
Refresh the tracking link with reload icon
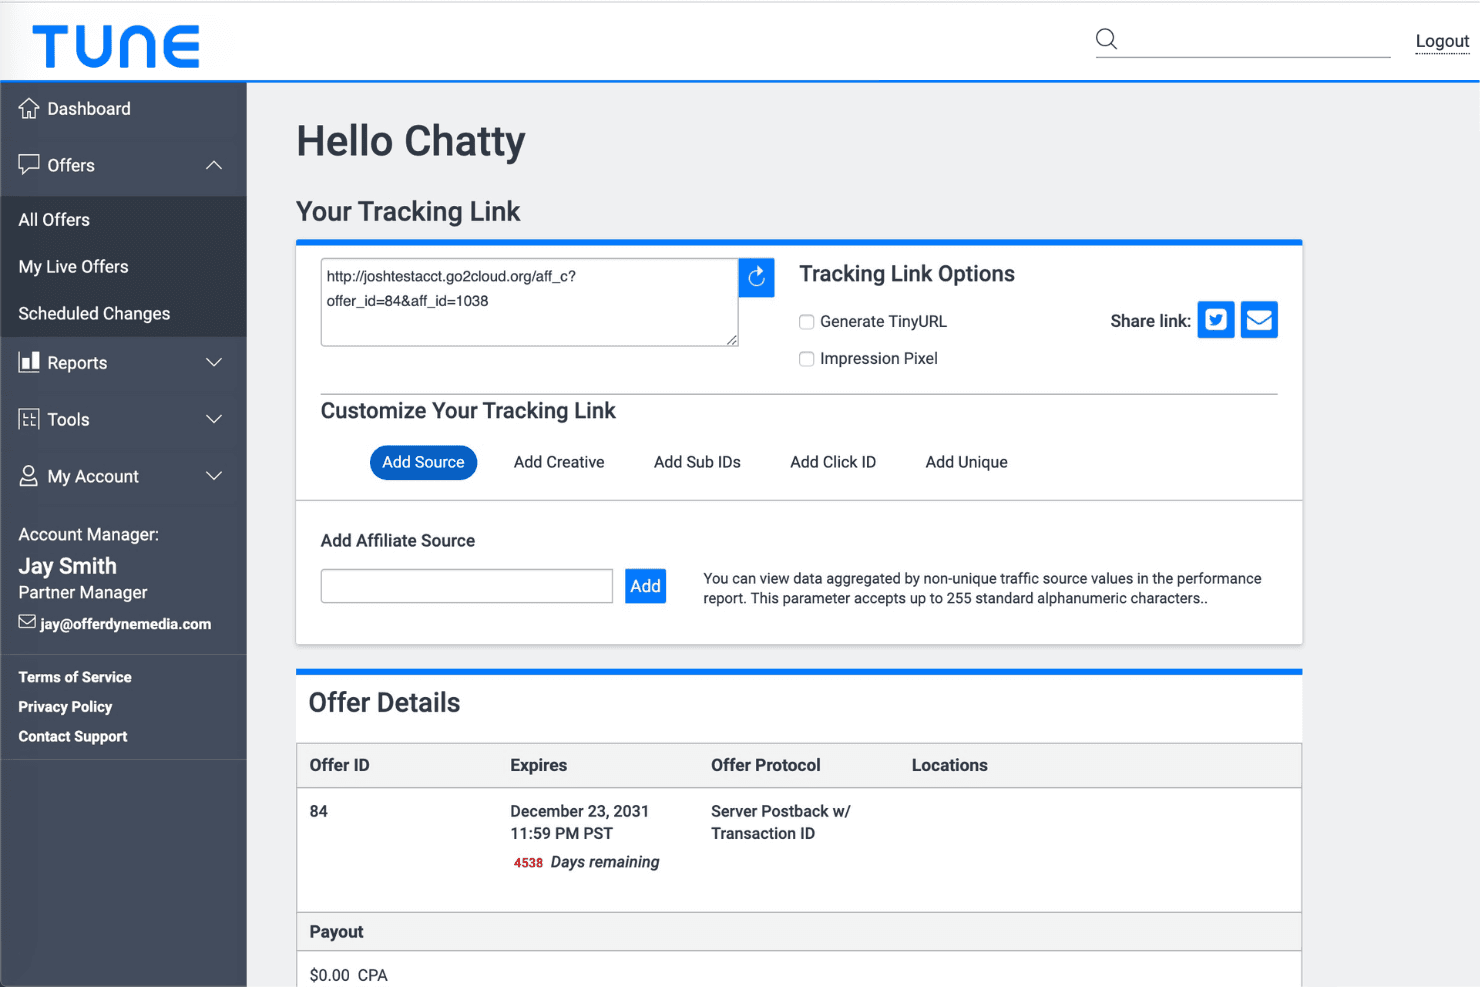coord(756,277)
